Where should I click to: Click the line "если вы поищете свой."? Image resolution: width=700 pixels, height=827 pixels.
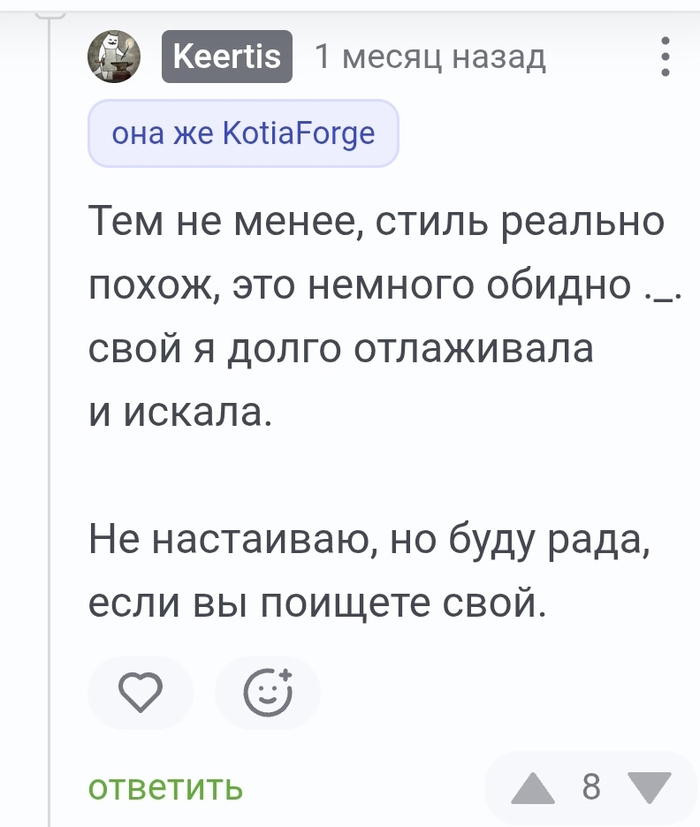click(x=318, y=604)
